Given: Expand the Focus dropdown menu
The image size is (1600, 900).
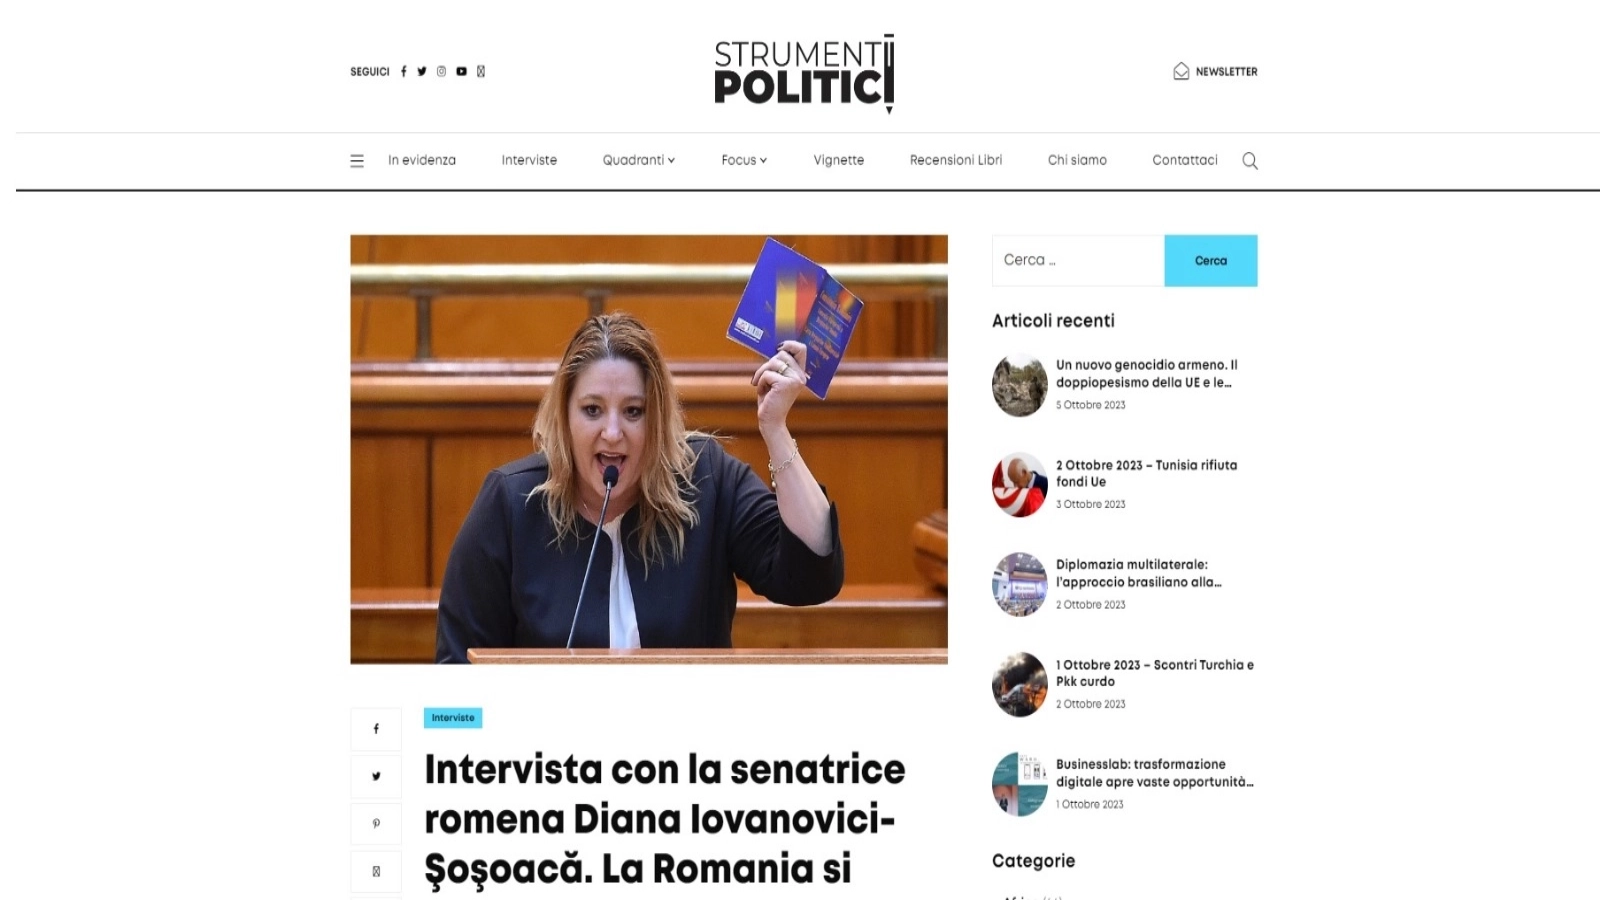Looking at the screenshot, I should (x=744, y=160).
